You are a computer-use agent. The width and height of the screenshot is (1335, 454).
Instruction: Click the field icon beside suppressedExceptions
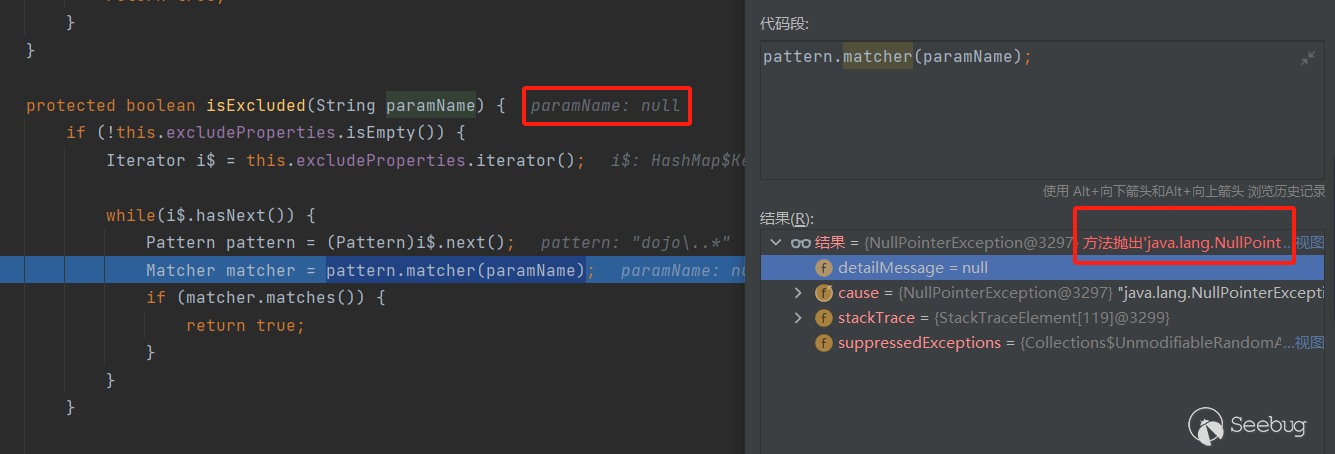coord(824,343)
